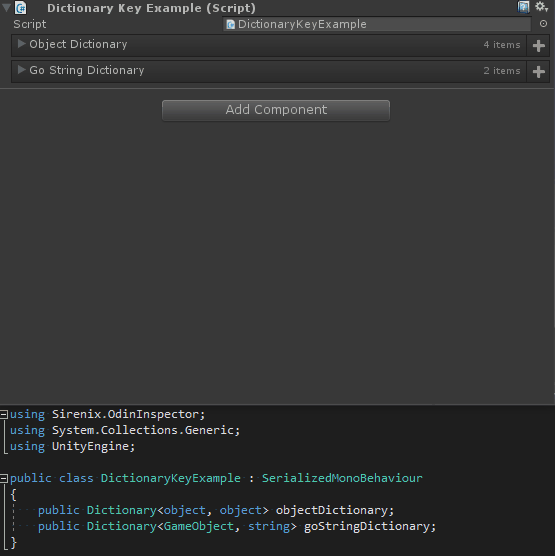The image size is (555, 556).
Task: Expand the Go String Dictionary foldout
Action: 21,70
